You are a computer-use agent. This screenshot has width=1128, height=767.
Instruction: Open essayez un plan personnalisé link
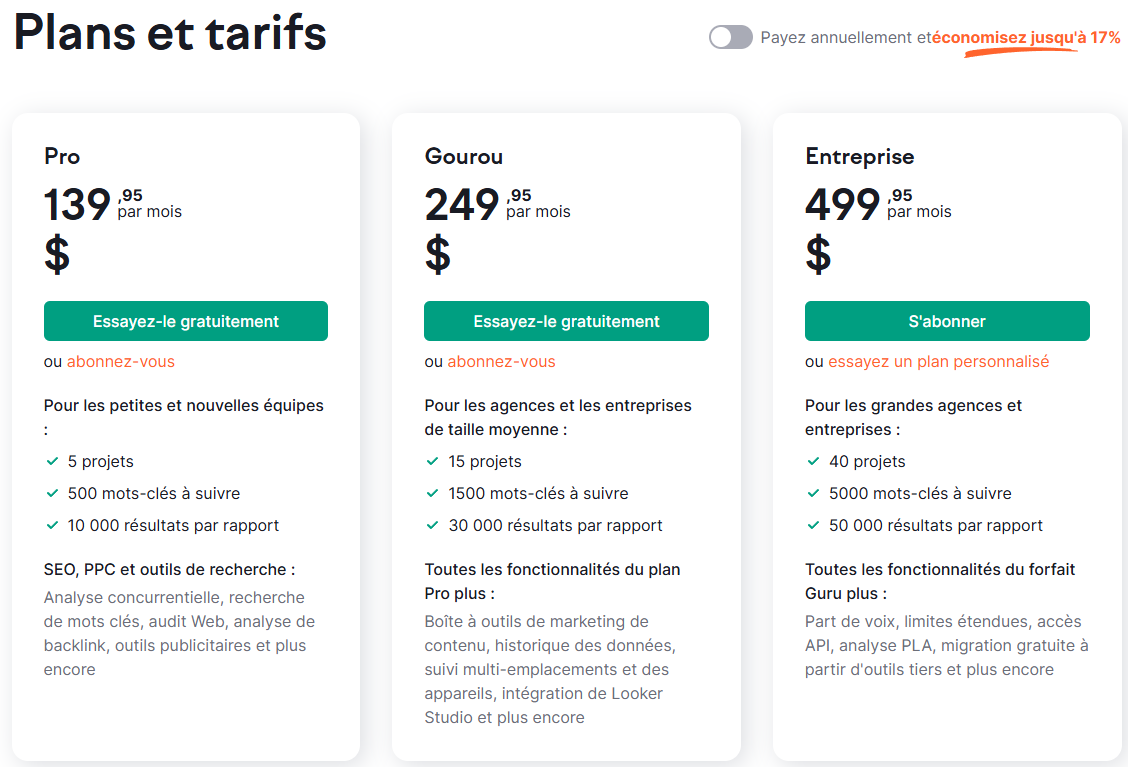coord(939,362)
